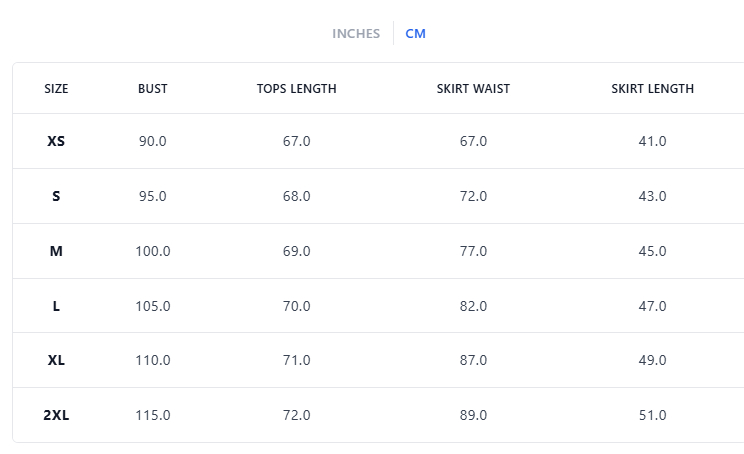Click the TOPS LENGTH column header

[x=297, y=89]
